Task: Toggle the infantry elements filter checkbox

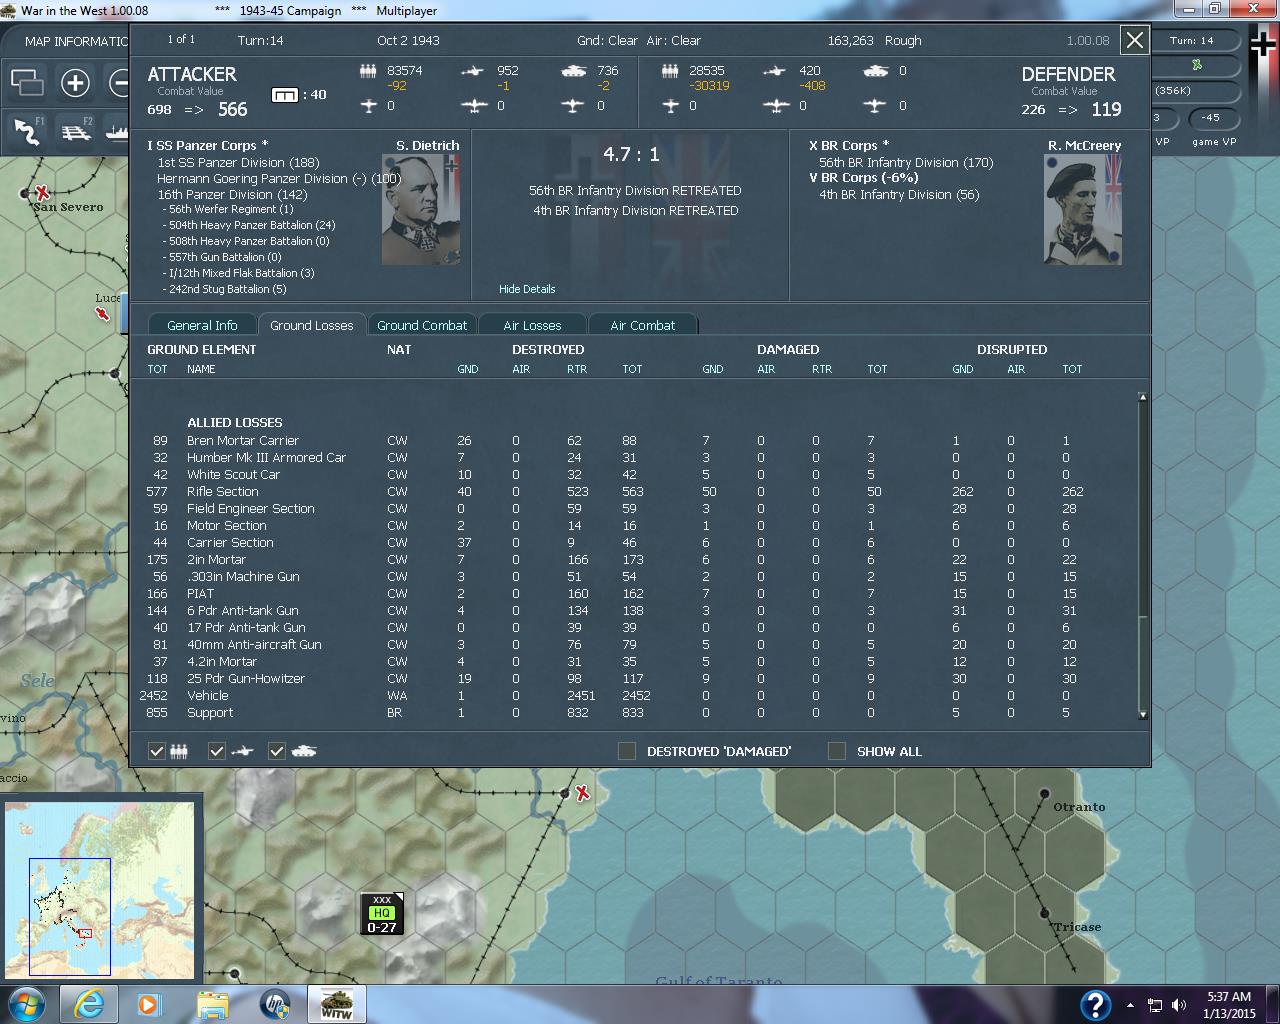Action: 157,751
